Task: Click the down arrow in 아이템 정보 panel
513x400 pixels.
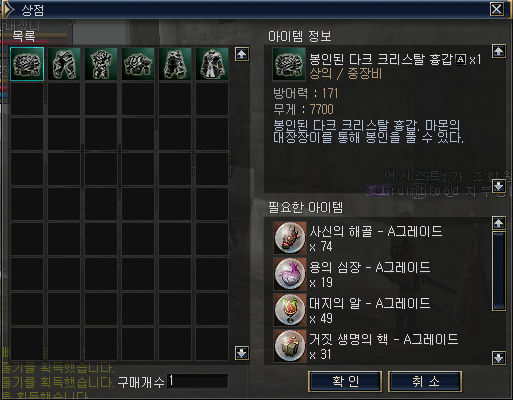Action: [x=499, y=186]
